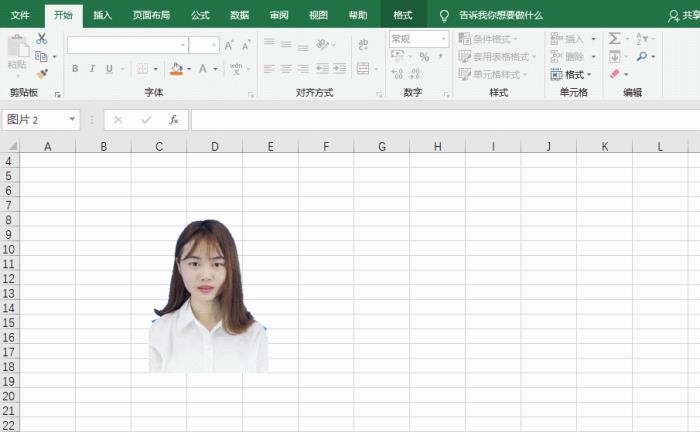Click the AutoSum sigma icon
The image size is (700, 432).
[615, 39]
